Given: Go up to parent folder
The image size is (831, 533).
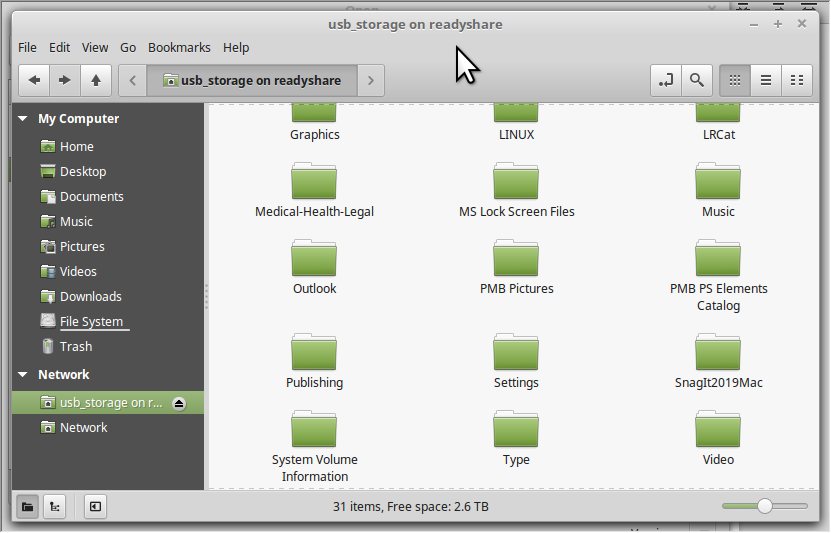Looking at the screenshot, I should point(96,81).
